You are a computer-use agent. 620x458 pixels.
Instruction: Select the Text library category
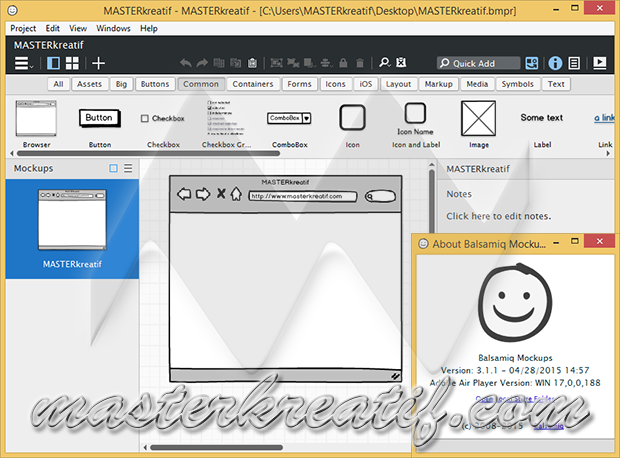(x=556, y=84)
